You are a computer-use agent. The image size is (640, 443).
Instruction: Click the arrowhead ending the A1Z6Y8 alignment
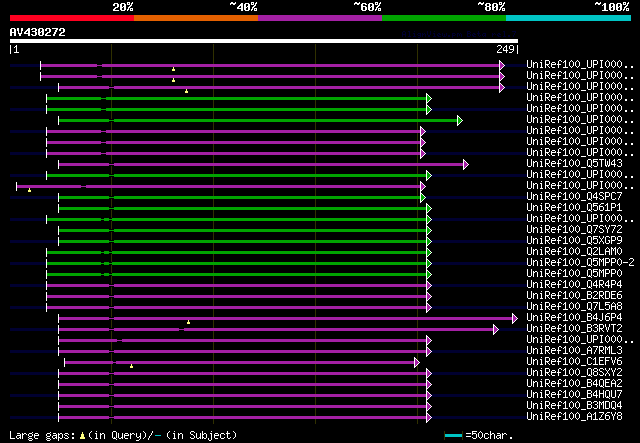(x=429, y=418)
